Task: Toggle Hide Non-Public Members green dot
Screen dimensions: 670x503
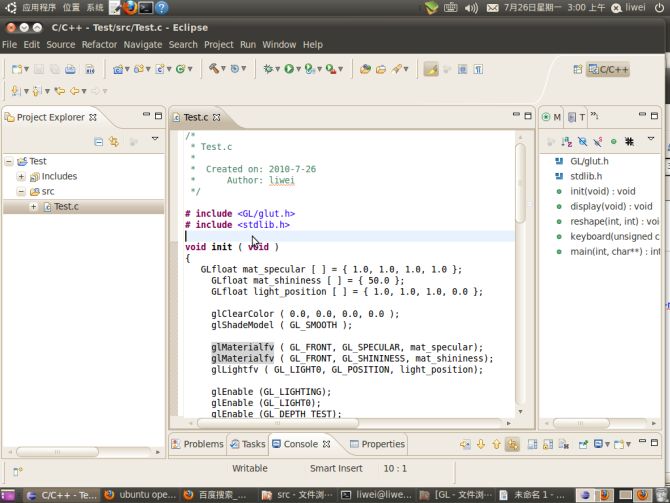Action: [614, 141]
